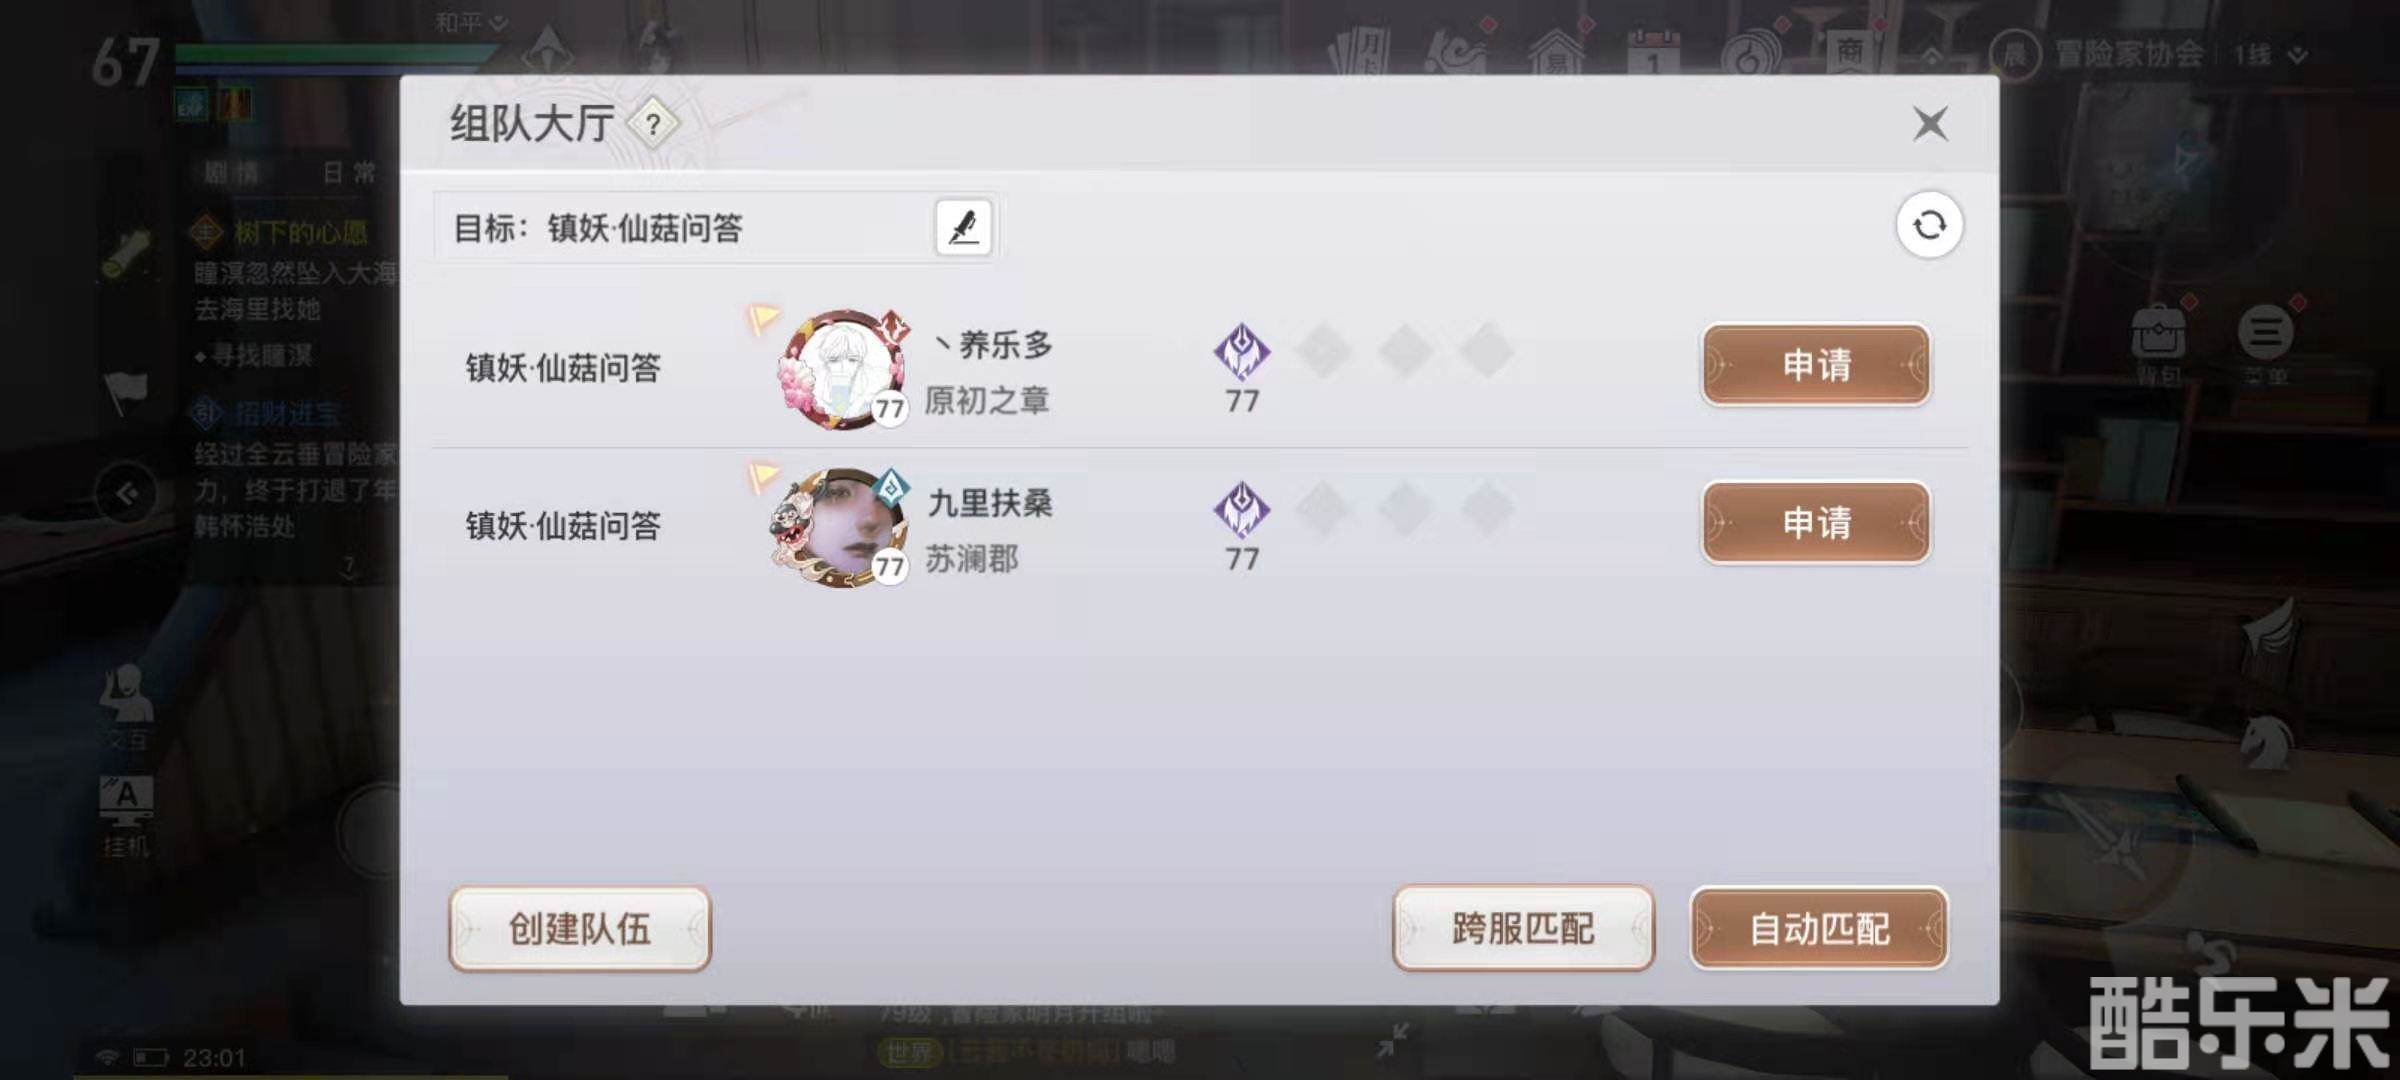Refresh the team list
The width and height of the screenshot is (2400, 1080).
(x=1929, y=225)
